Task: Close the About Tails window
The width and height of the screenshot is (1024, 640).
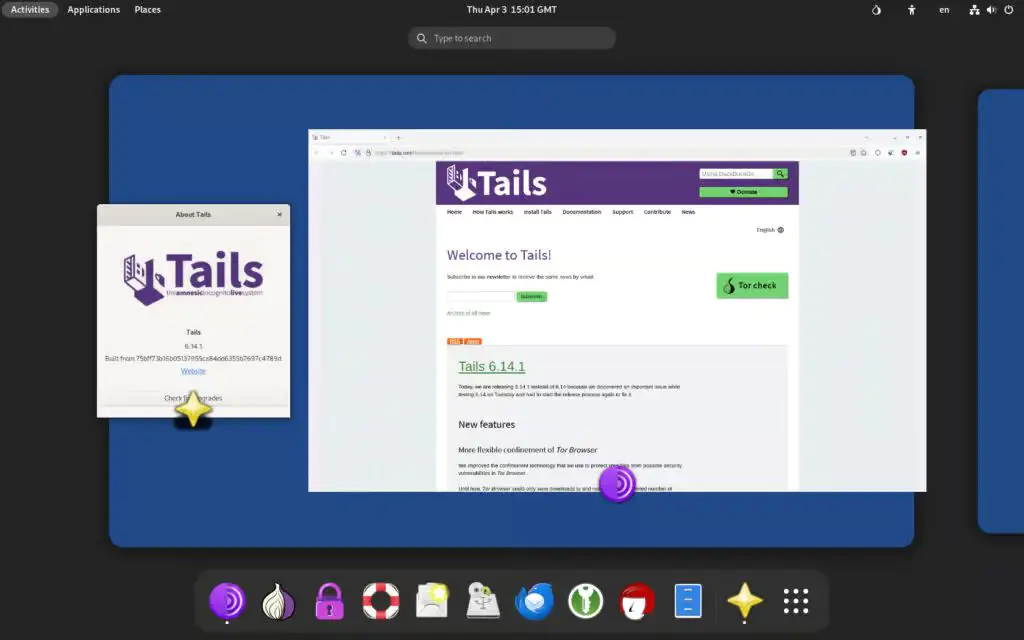Action: (280, 214)
